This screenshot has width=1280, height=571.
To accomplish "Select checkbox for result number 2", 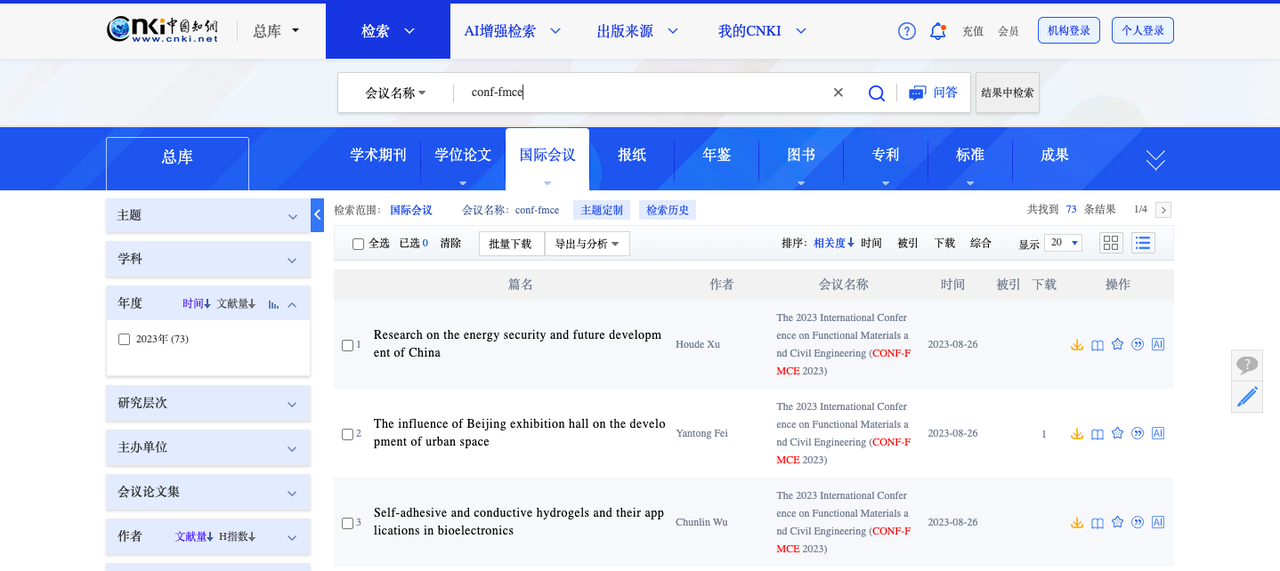I will pyautogui.click(x=347, y=434).
